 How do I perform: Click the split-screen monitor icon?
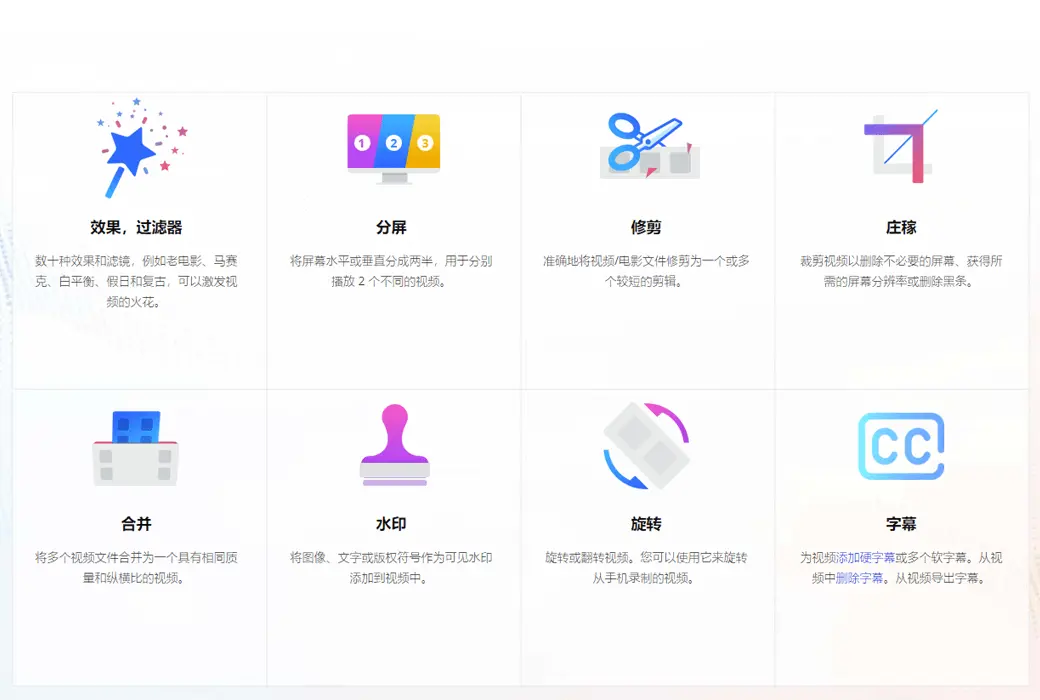394,149
